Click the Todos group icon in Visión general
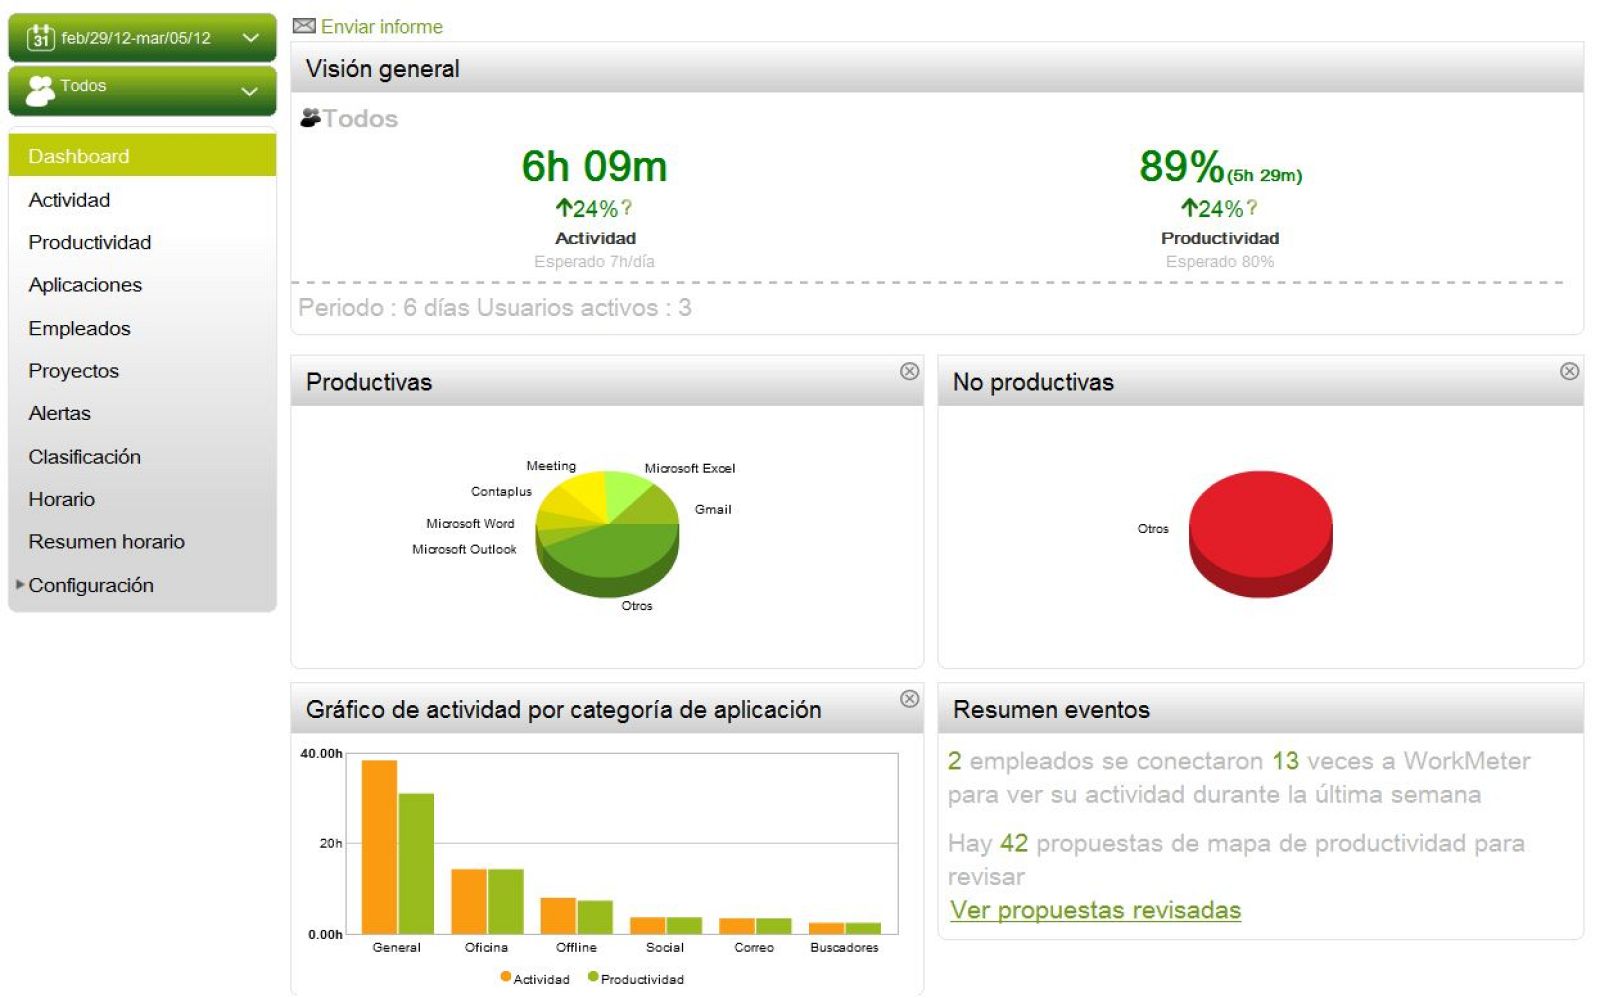The height and width of the screenshot is (998, 1600). (x=311, y=117)
